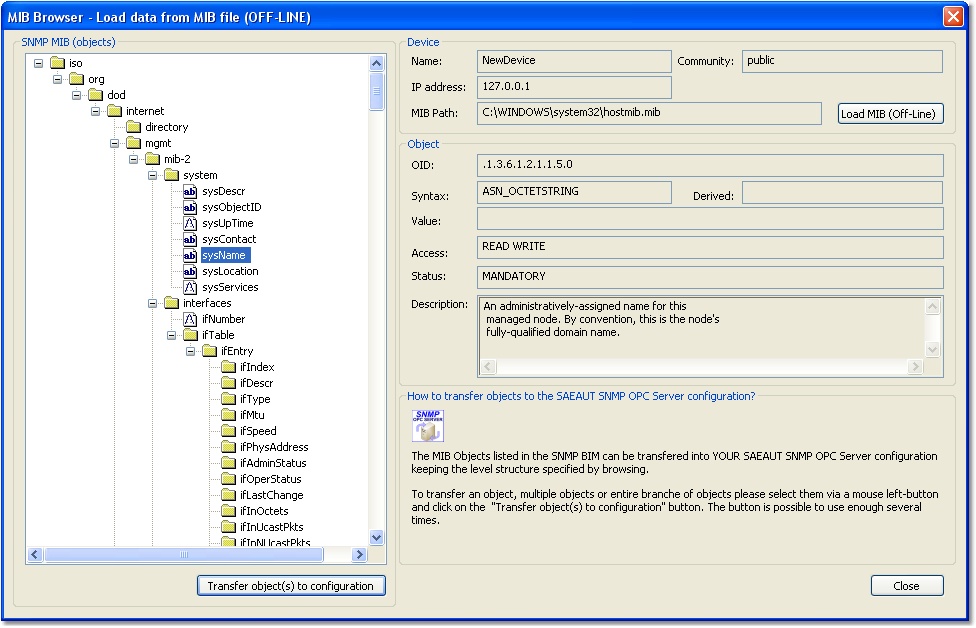Click the ifSpeed folder icon
The image size is (976, 628).
pyautogui.click(x=229, y=431)
